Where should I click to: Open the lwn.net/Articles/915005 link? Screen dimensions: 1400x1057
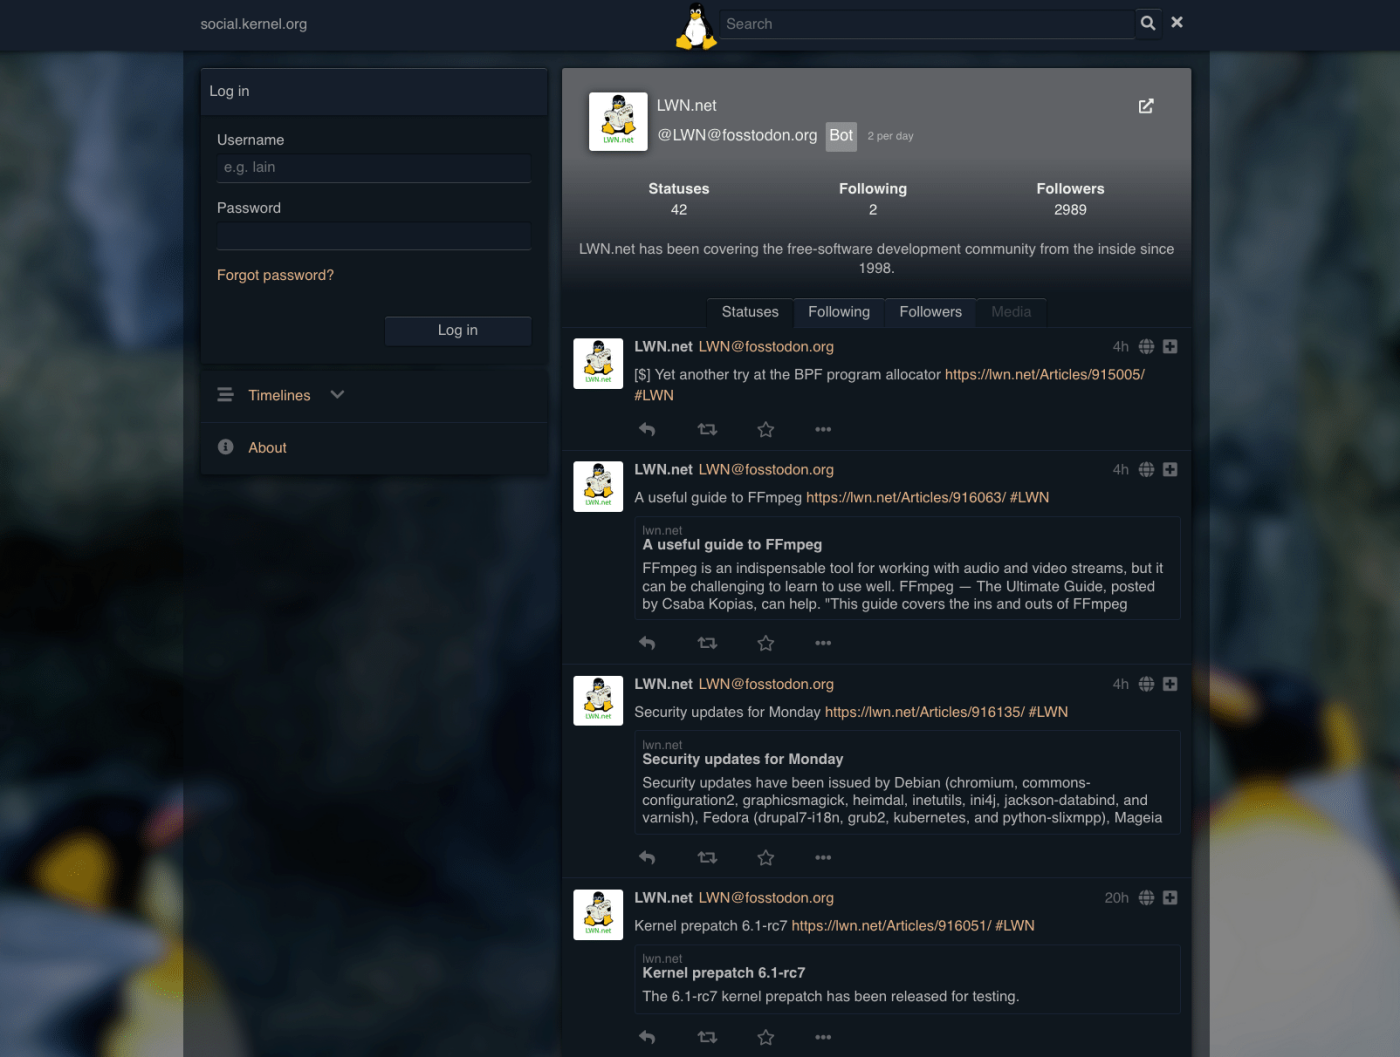[1045, 374]
